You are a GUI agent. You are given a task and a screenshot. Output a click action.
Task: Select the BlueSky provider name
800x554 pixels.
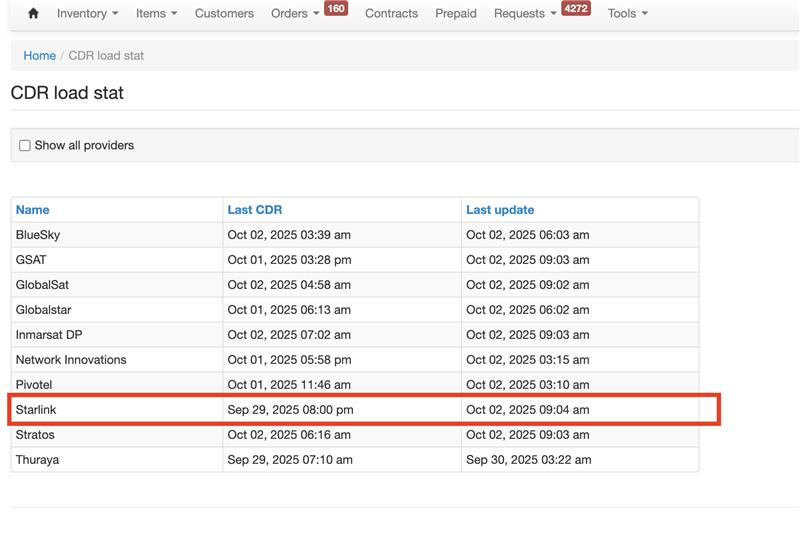click(38, 235)
